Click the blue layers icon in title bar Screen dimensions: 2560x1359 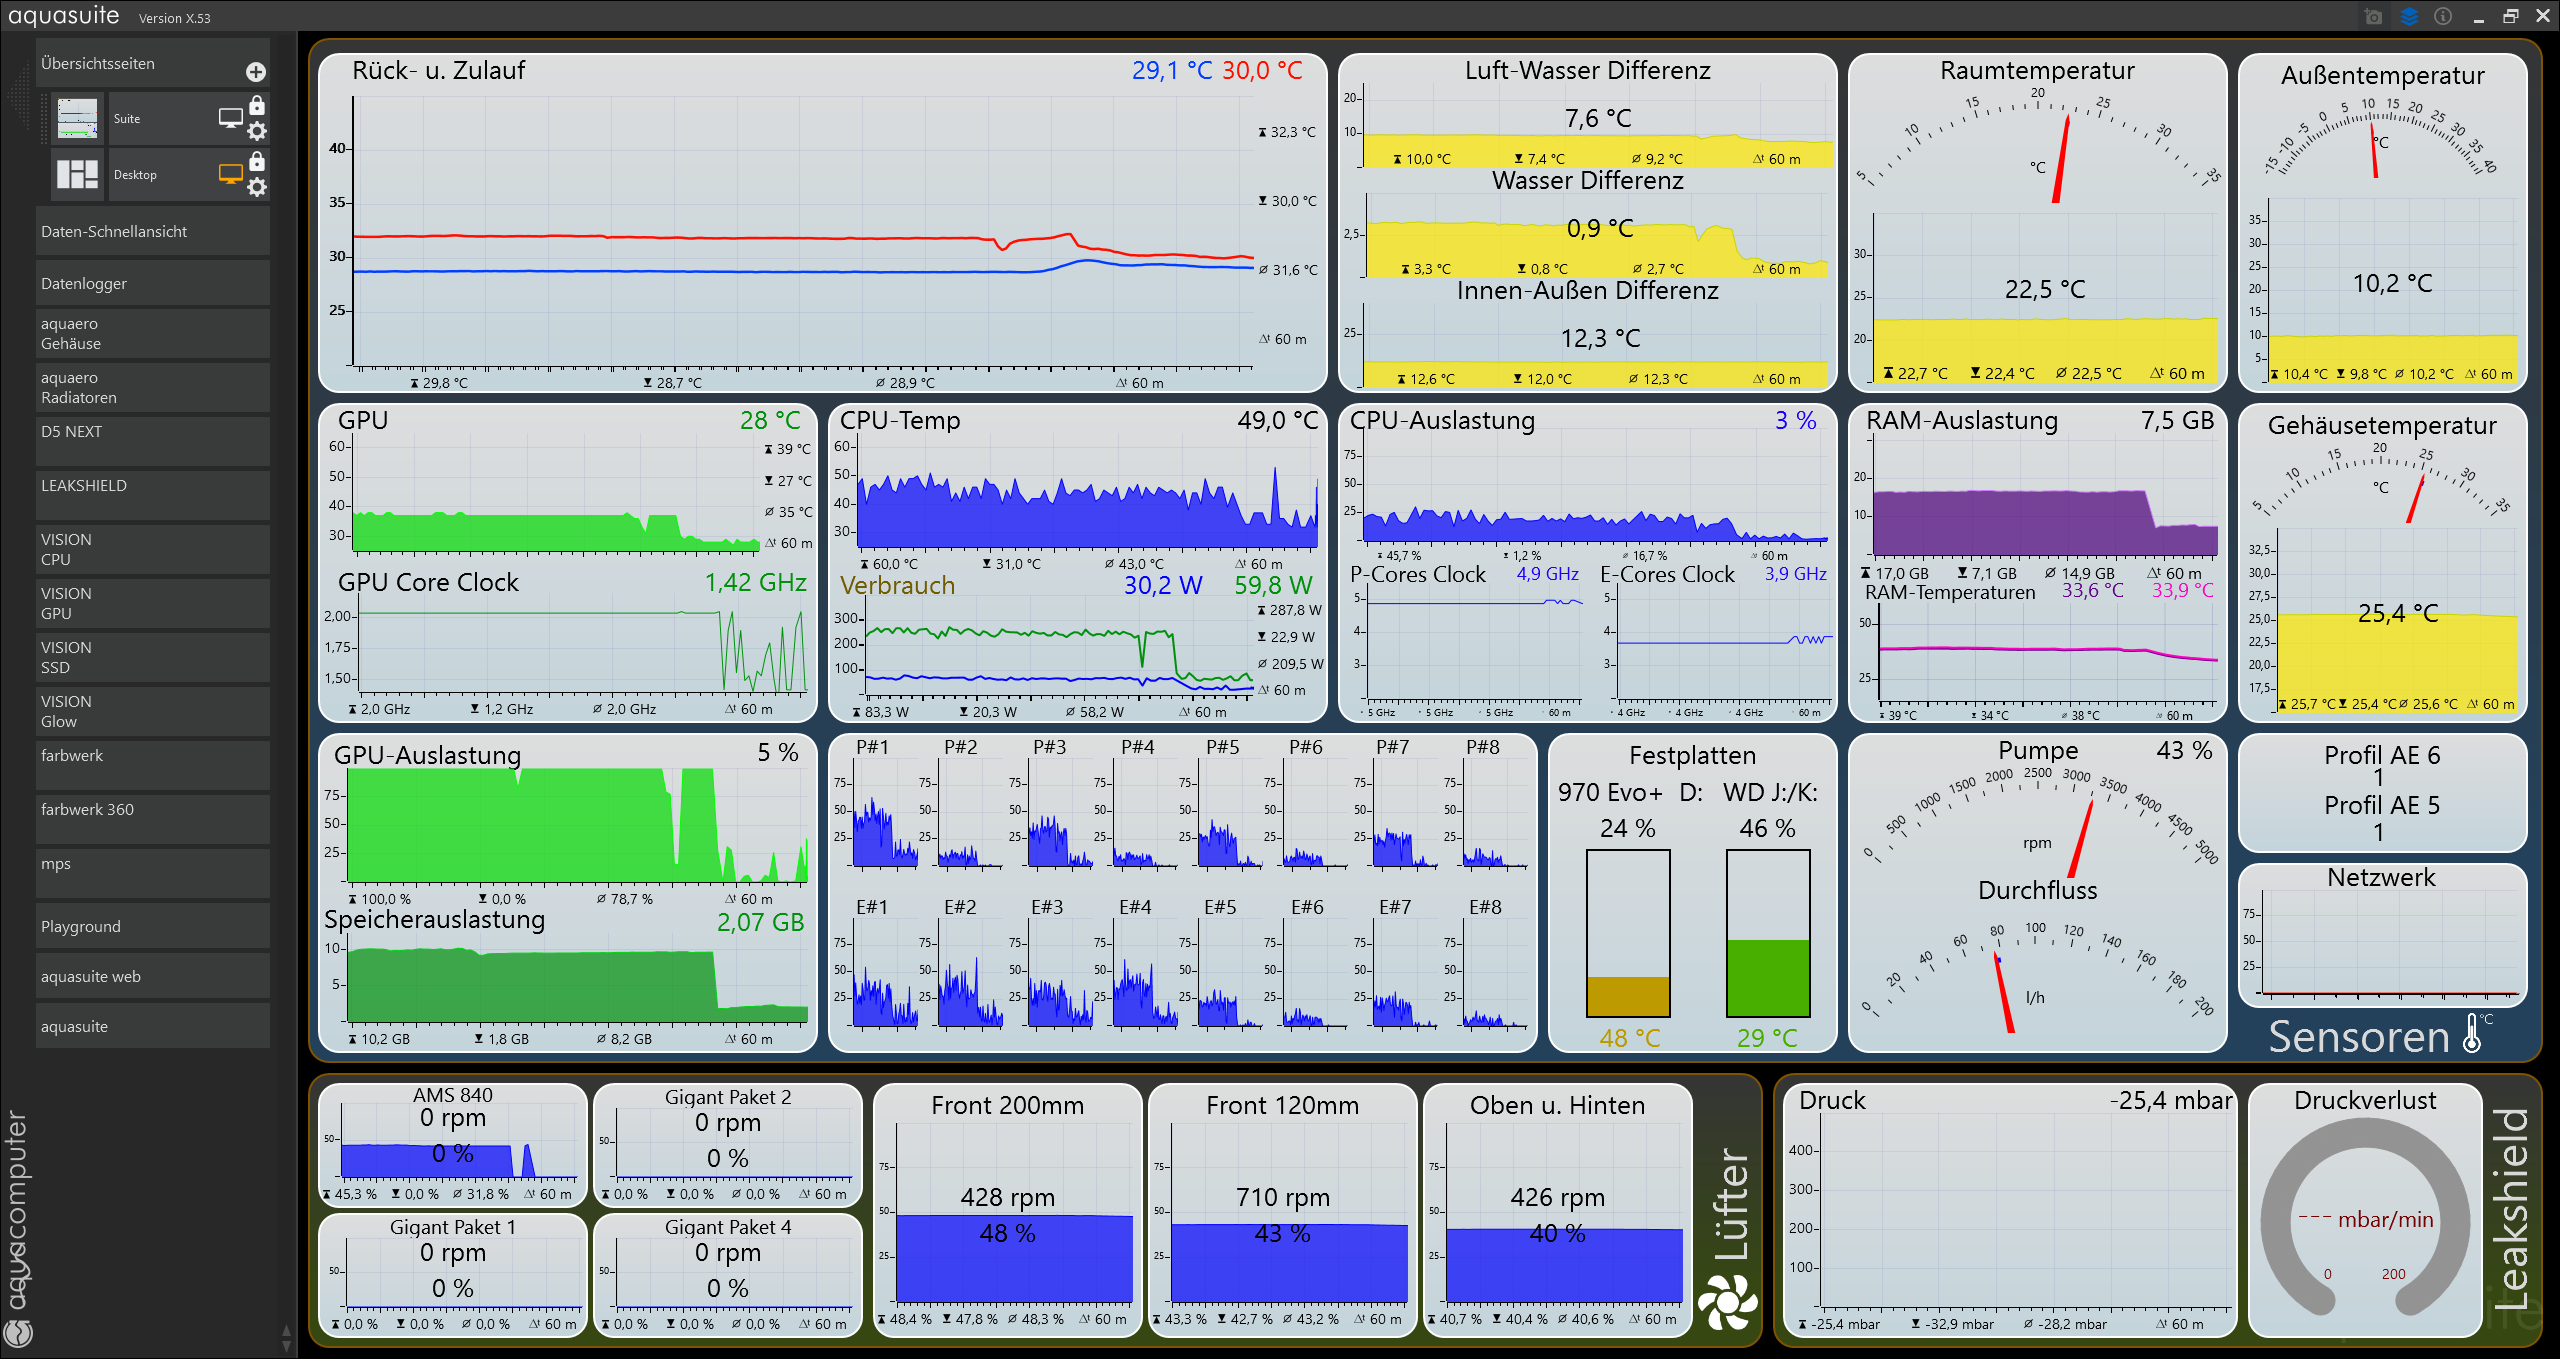click(2409, 17)
